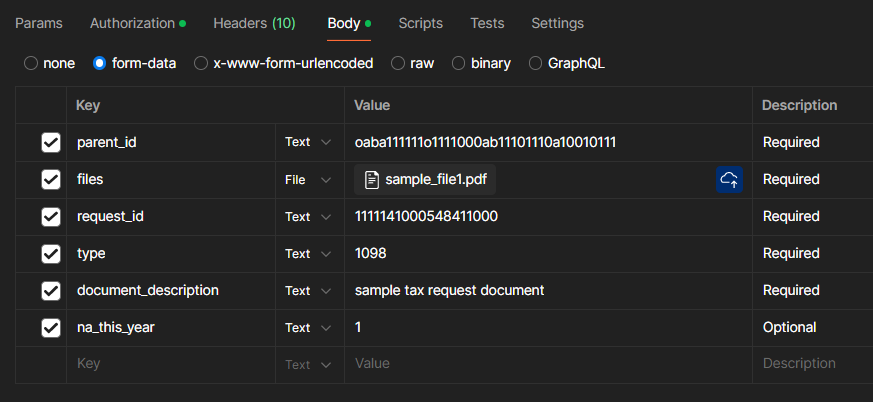This screenshot has width=873, height=402.
Task: Click the document icon of sample_file1.pdf
Action: pos(371,180)
